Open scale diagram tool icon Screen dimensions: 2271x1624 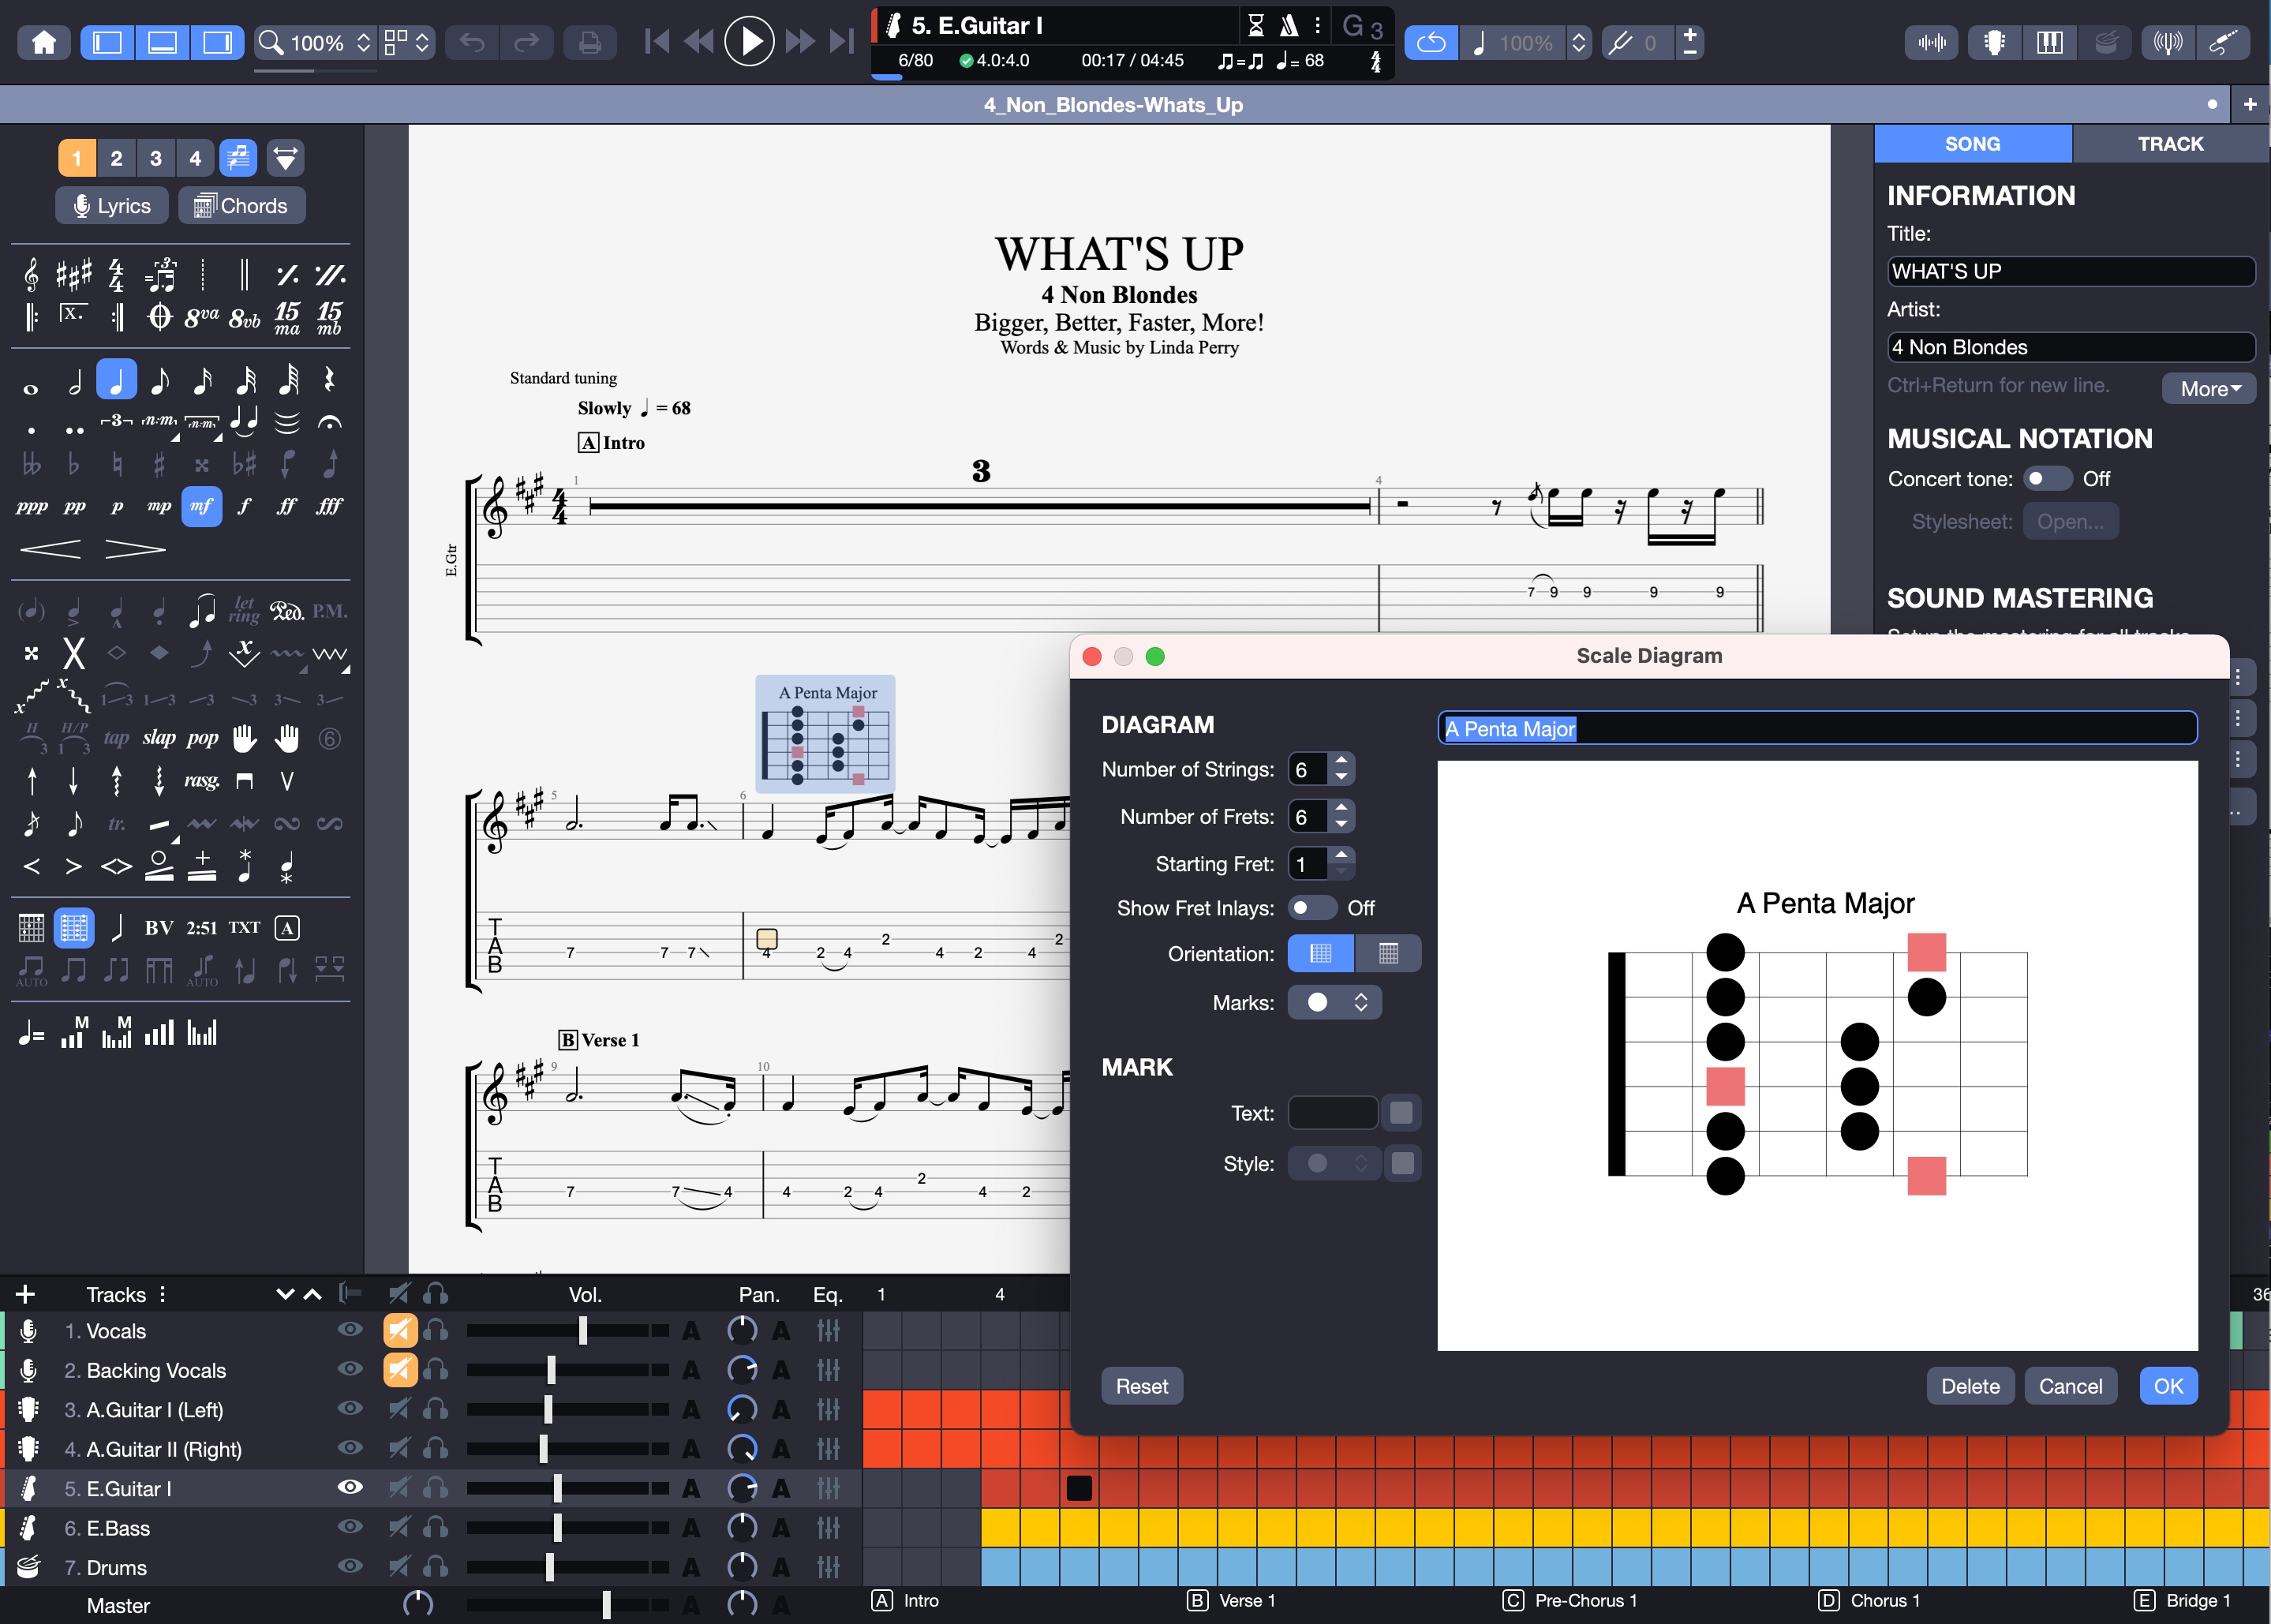pos(74,928)
